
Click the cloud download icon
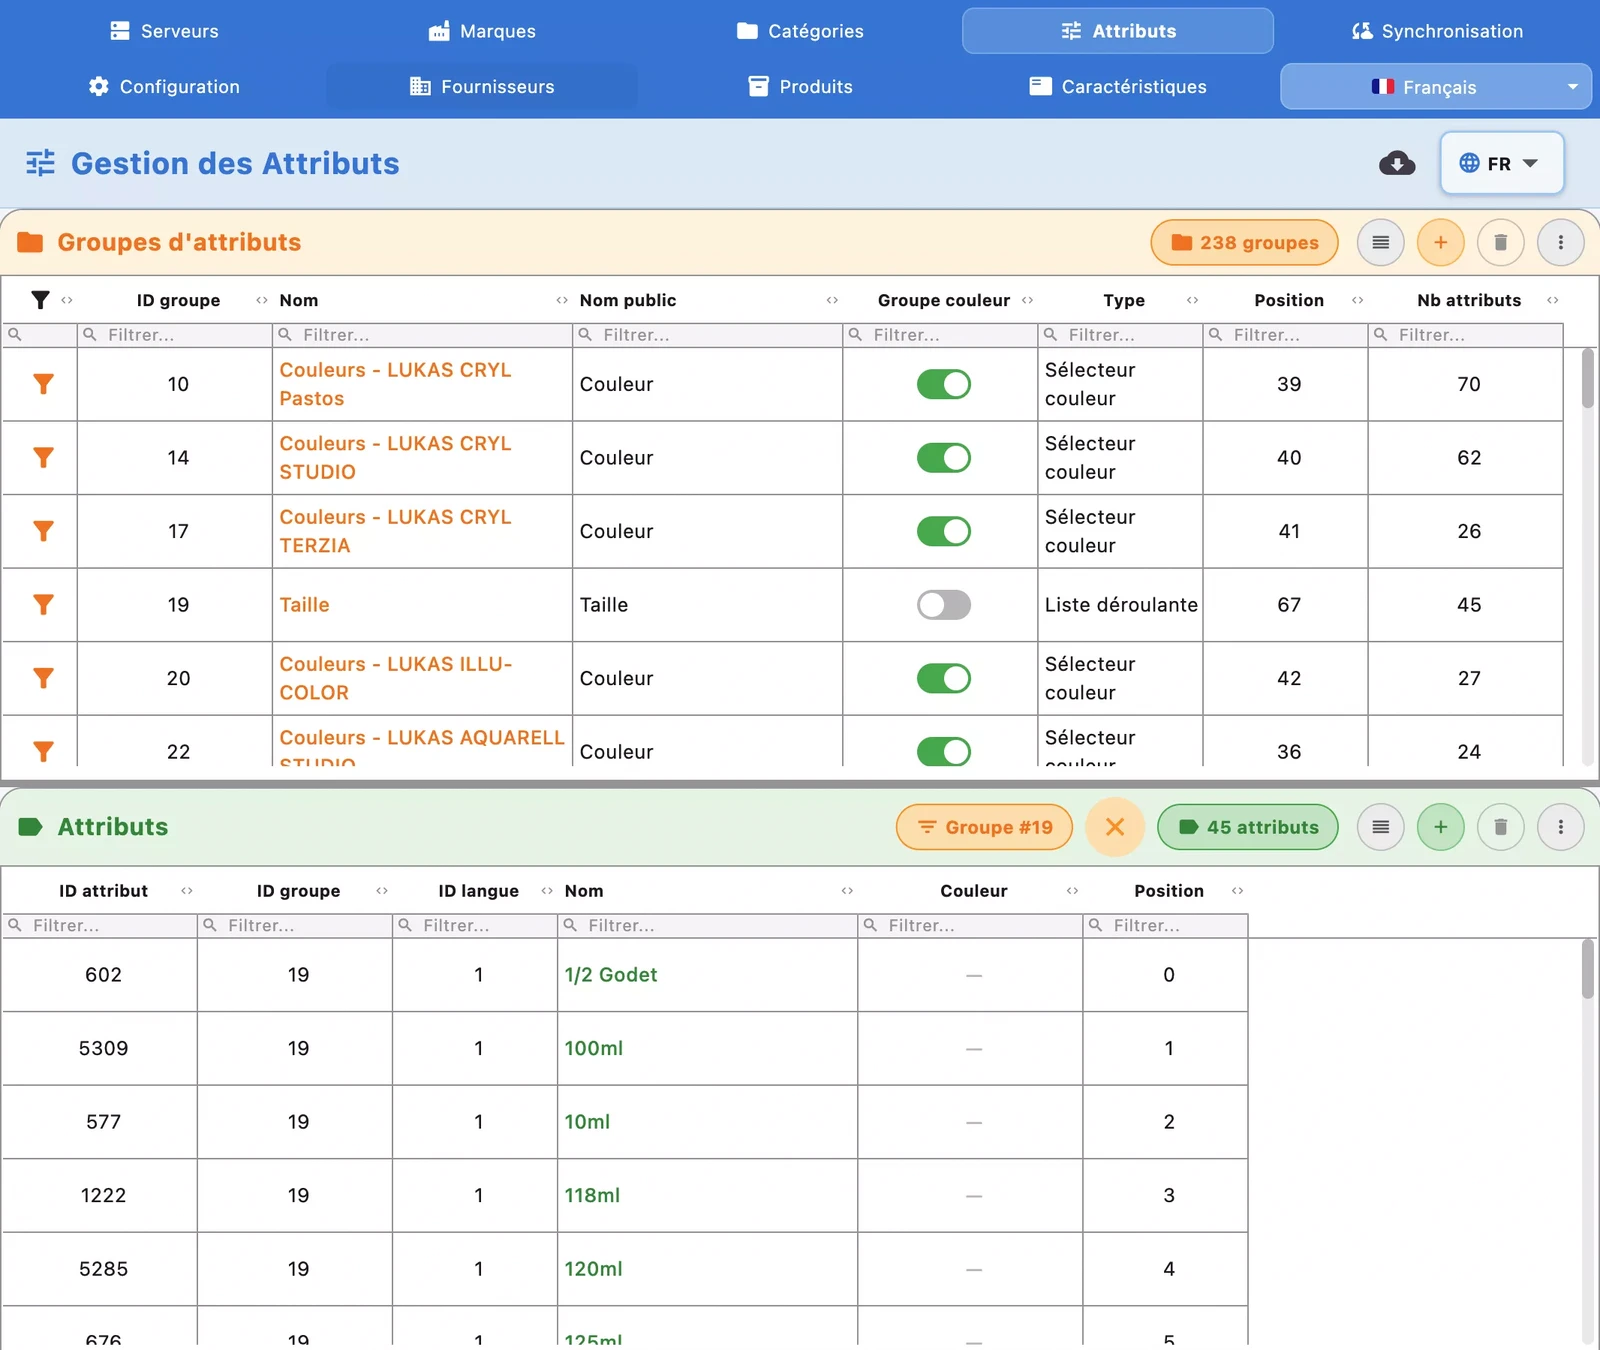coord(1396,163)
